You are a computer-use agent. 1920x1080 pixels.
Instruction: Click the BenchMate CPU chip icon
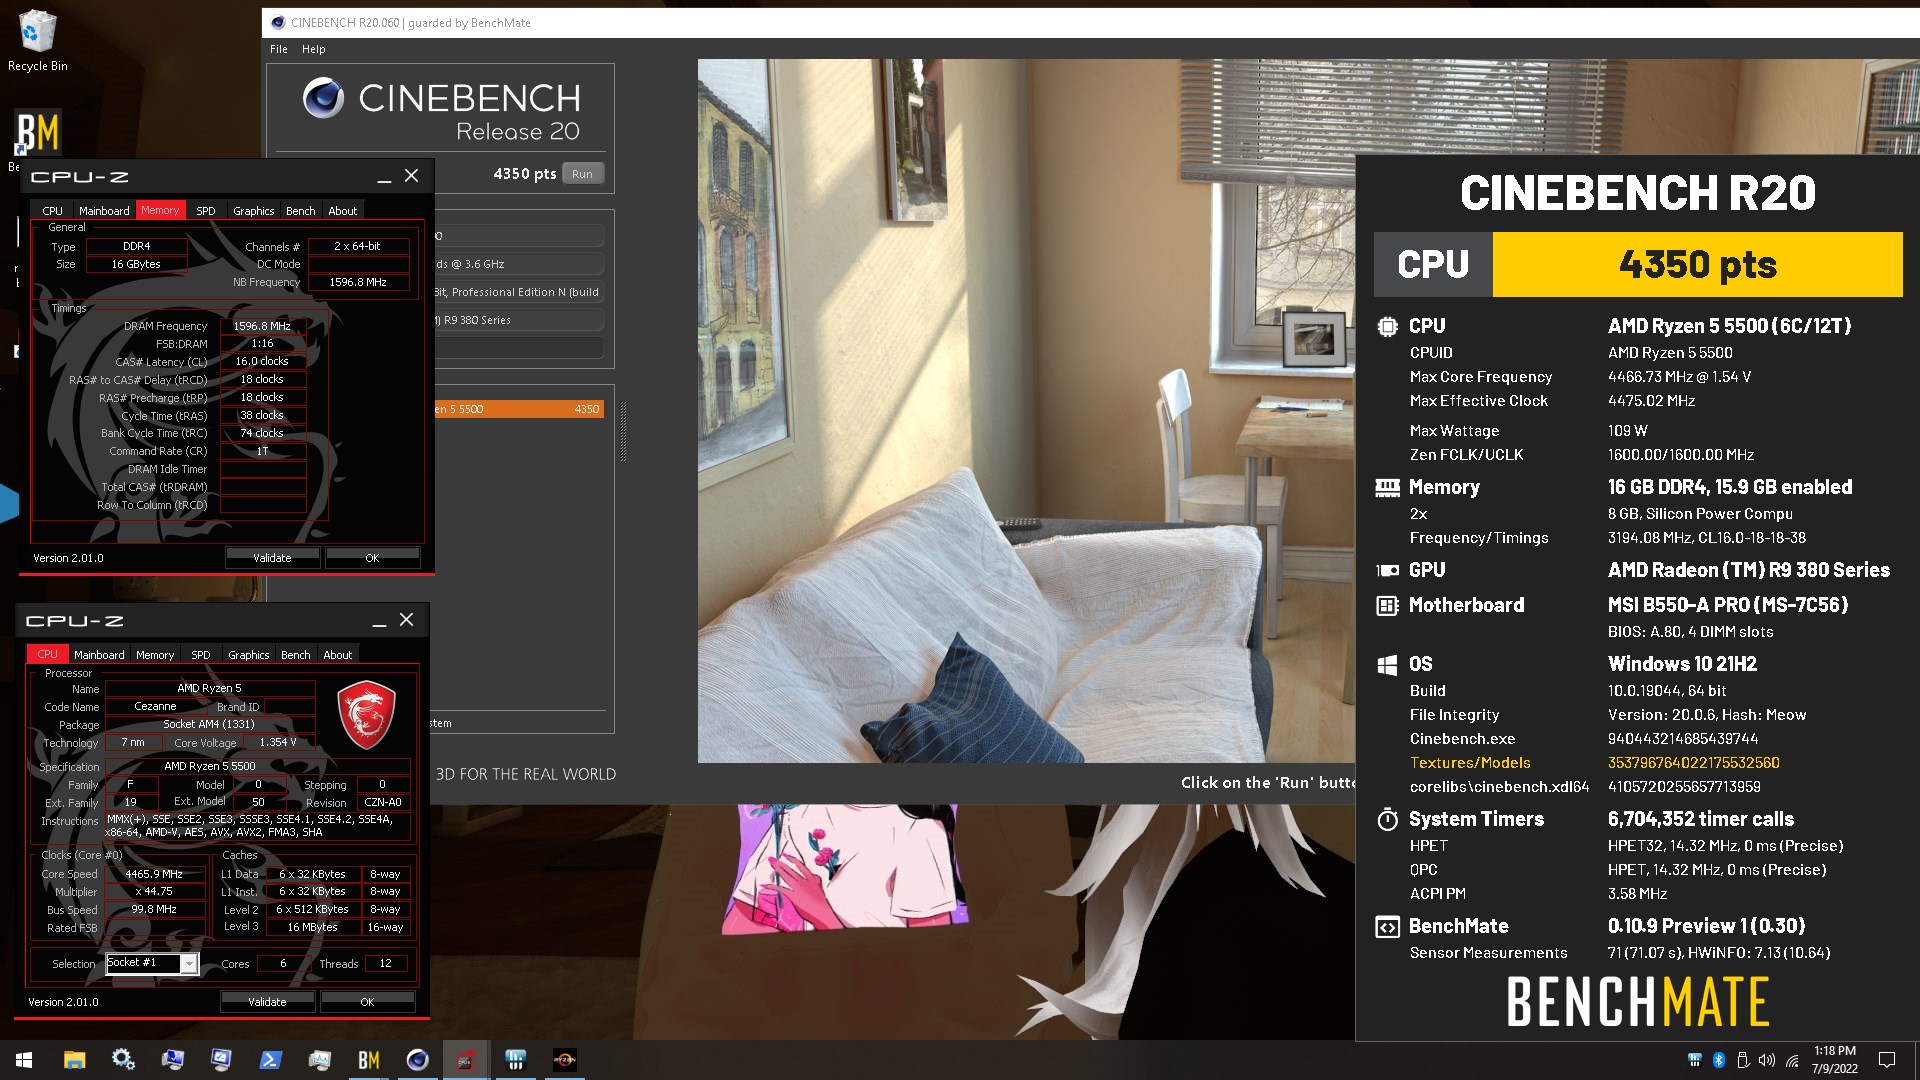1387,326
